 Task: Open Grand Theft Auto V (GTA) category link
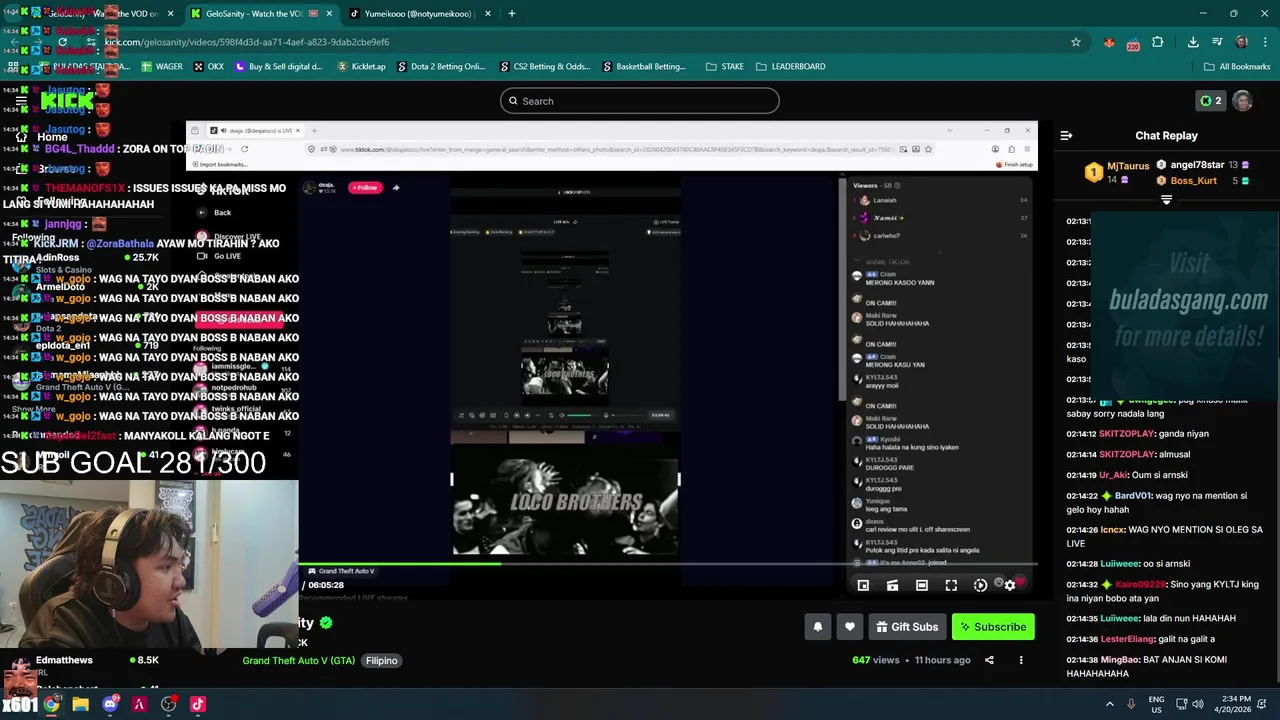[298, 660]
